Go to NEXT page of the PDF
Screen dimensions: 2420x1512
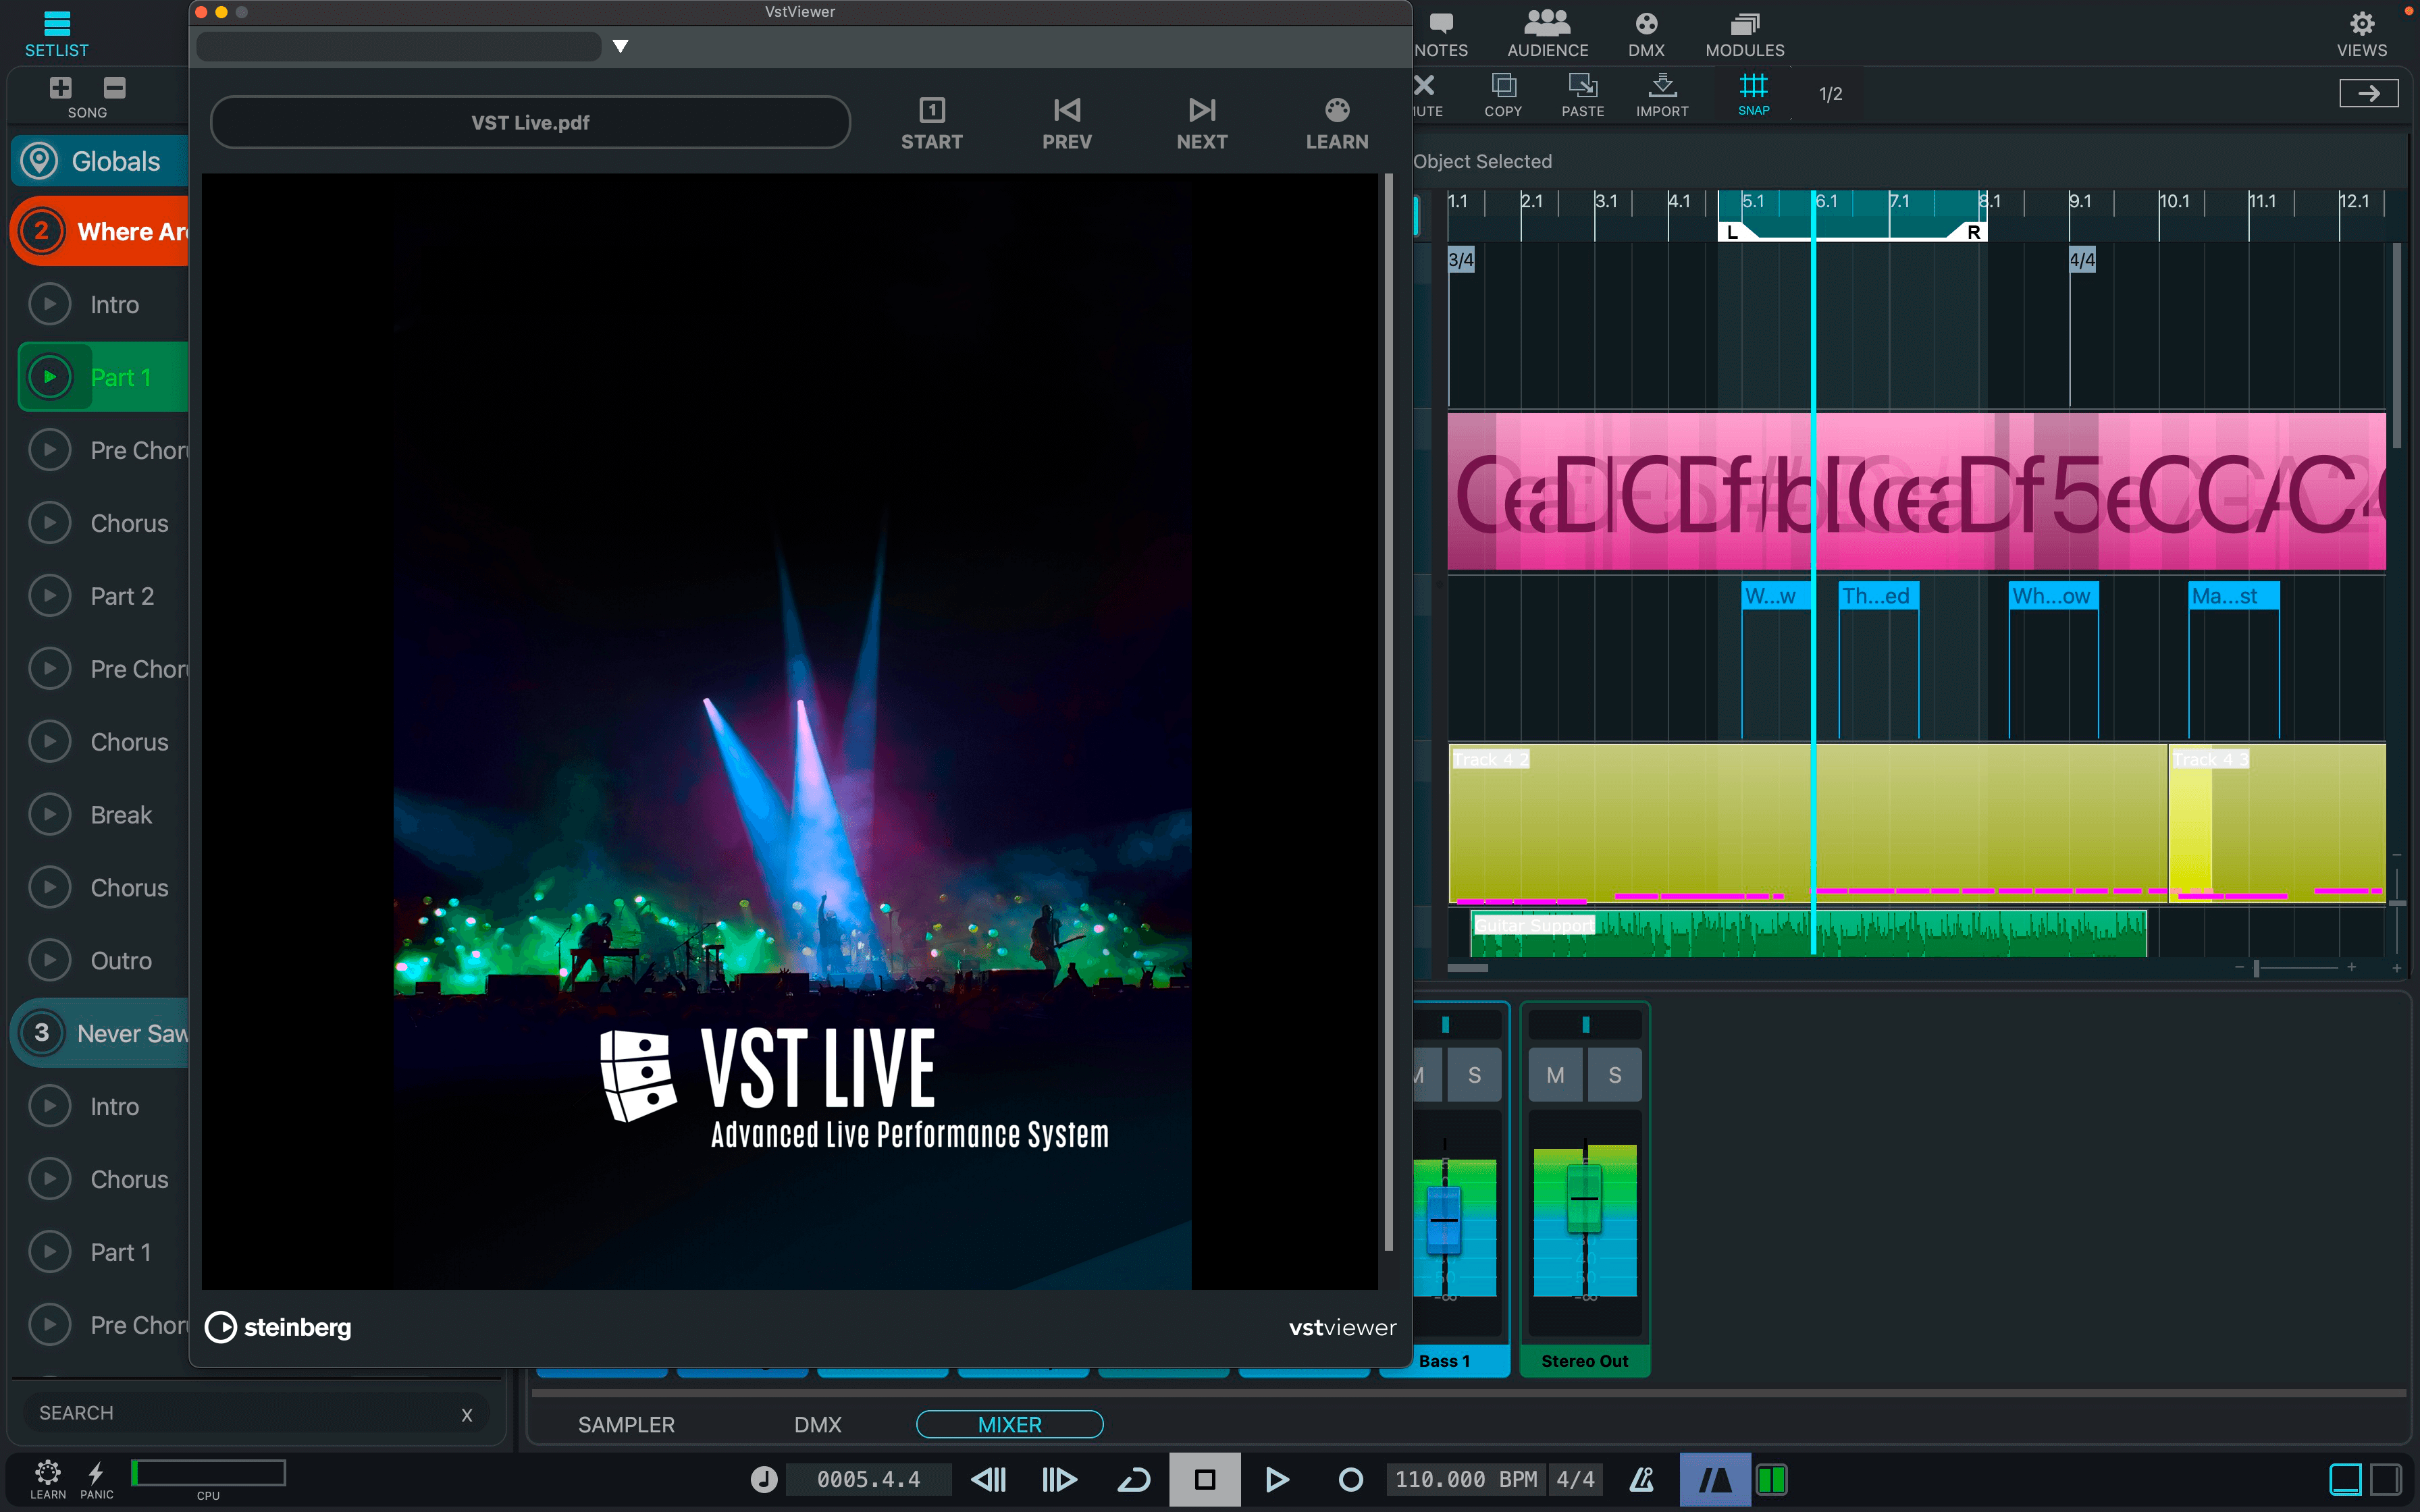tap(1201, 122)
